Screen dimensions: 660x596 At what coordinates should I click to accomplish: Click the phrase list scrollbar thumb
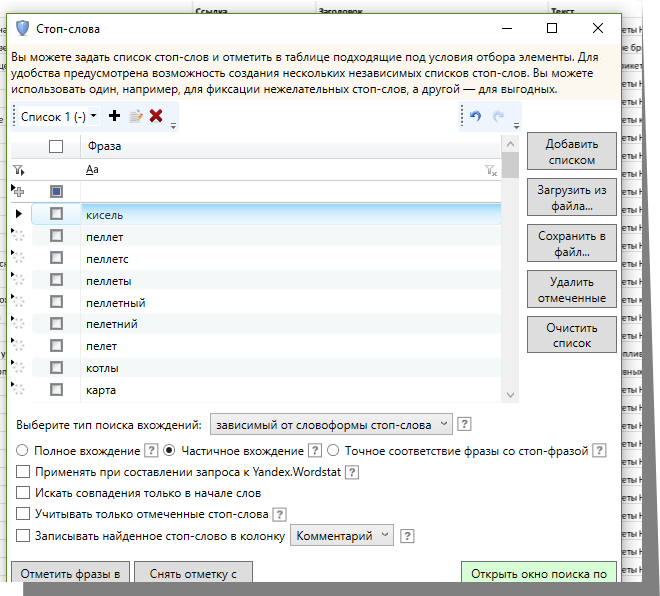[x=511, y=165]
